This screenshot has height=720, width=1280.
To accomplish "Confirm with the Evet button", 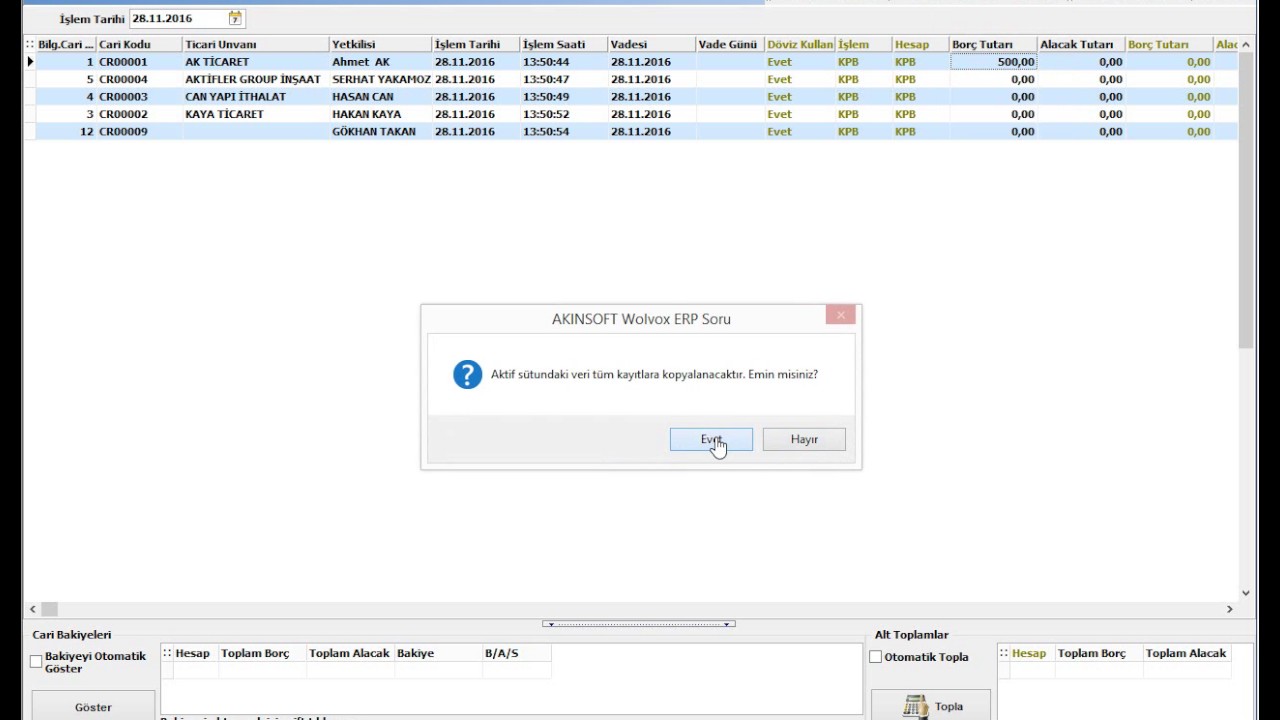I will click(711, 439).
